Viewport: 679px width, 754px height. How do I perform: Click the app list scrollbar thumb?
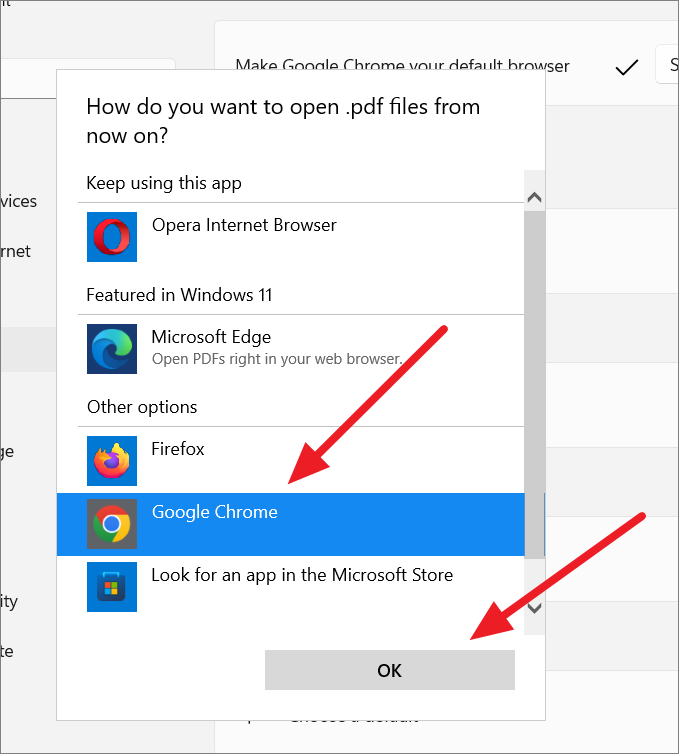534,385
